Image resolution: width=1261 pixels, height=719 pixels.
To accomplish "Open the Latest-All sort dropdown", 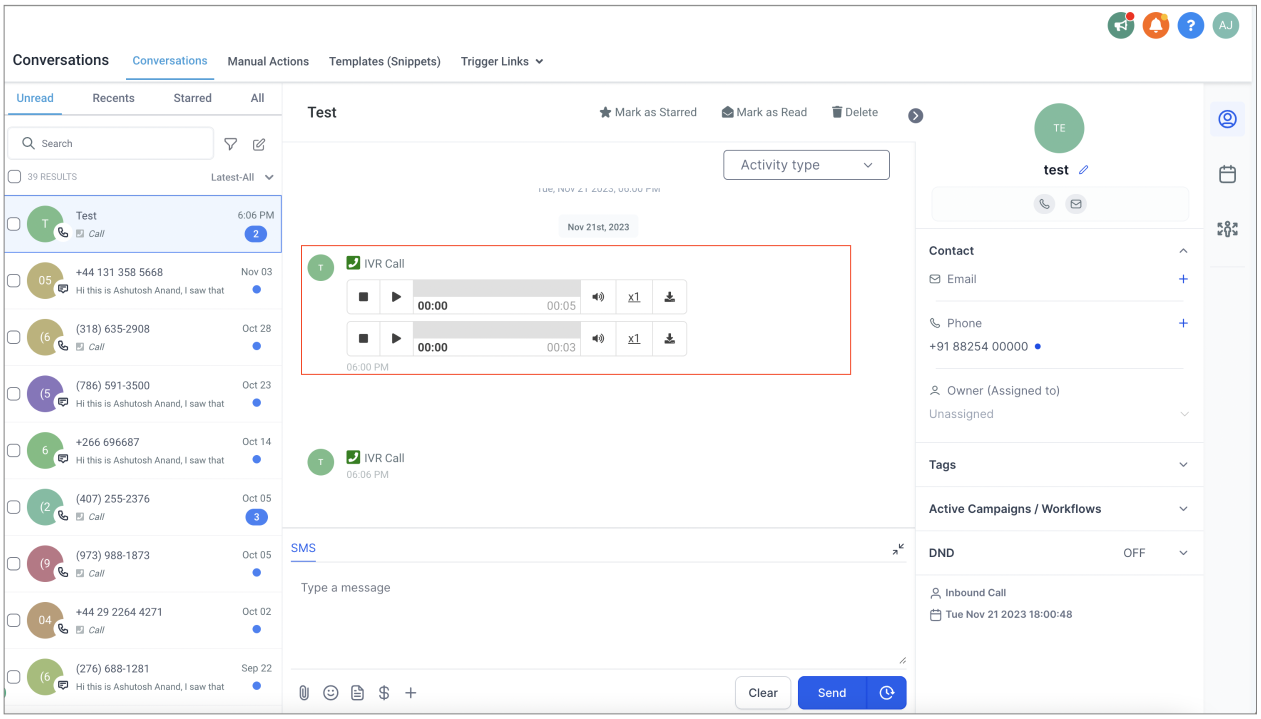I will pyautogui.click(x=242, y=177).
